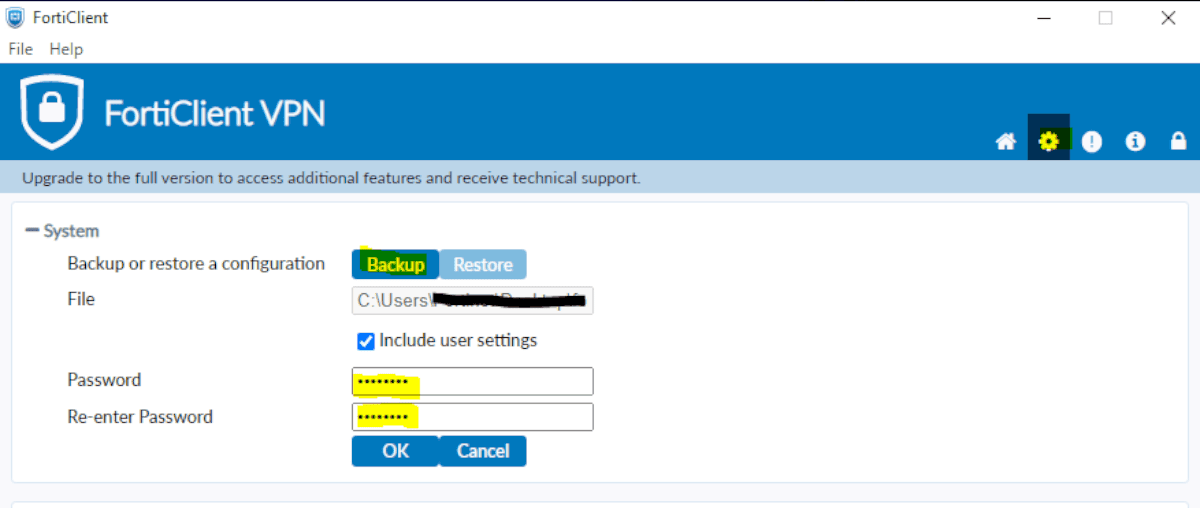
Task: Maximize the FortiClient window
Action: pyautogui.click(x=1105, y=18)
